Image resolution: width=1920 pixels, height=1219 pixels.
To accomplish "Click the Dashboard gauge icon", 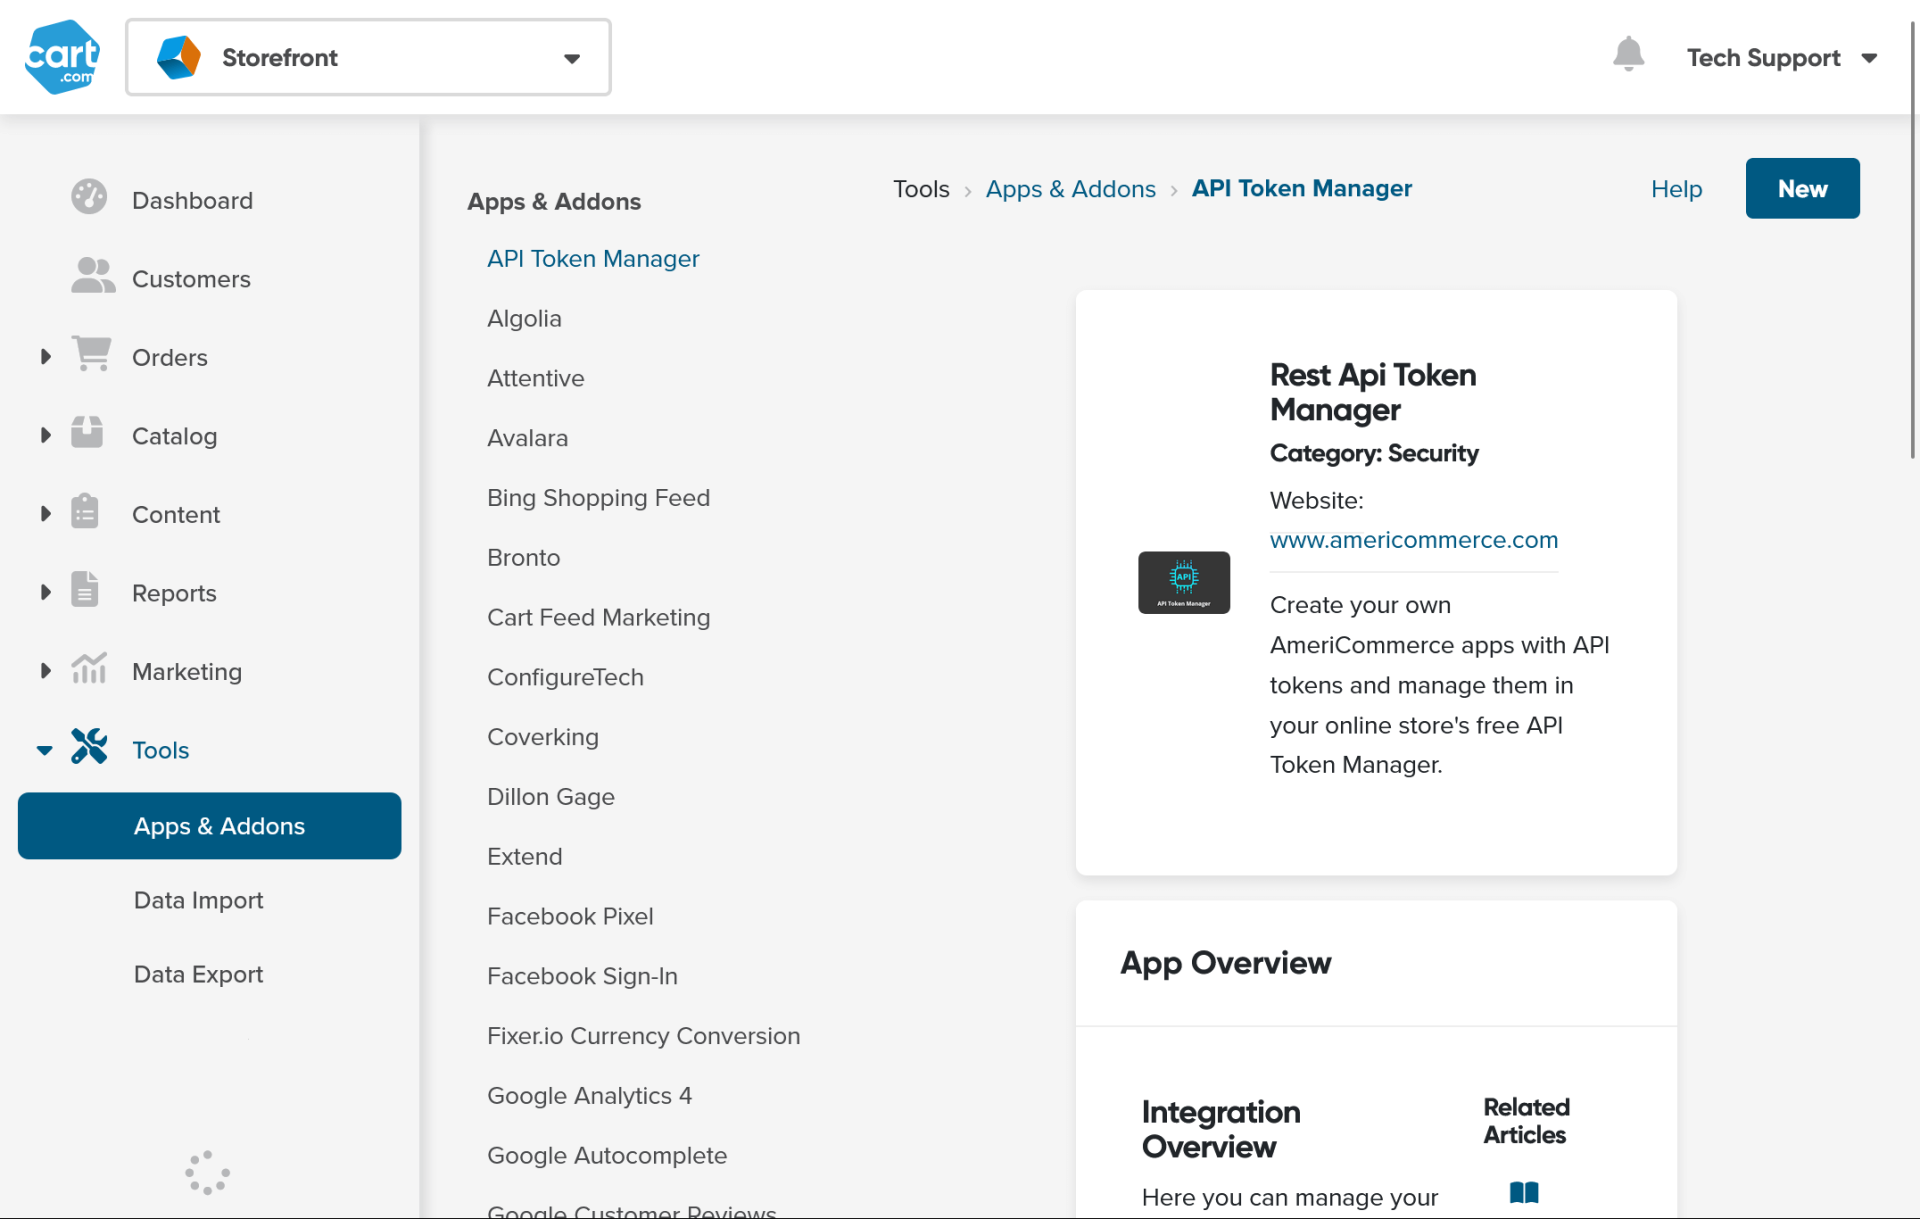I will coord(89,197).
